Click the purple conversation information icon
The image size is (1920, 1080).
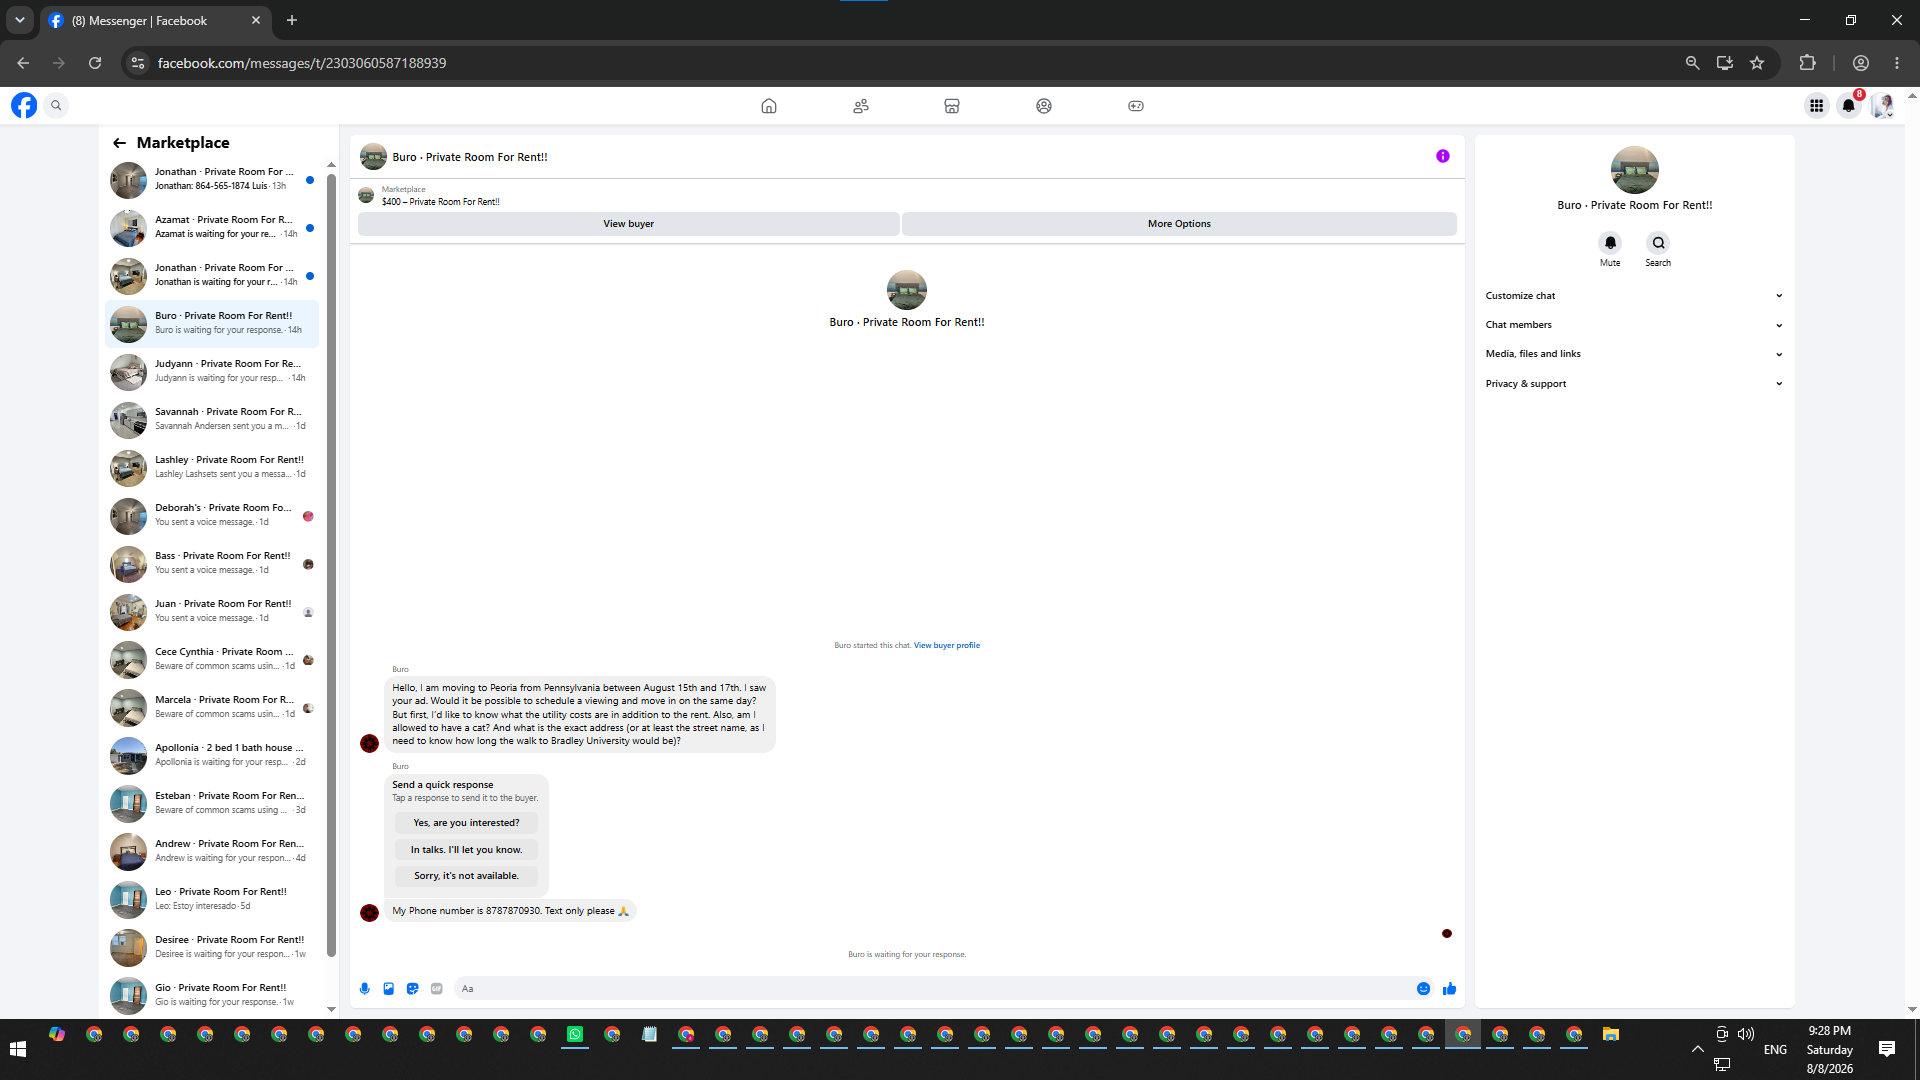[x=1443, y=156]
